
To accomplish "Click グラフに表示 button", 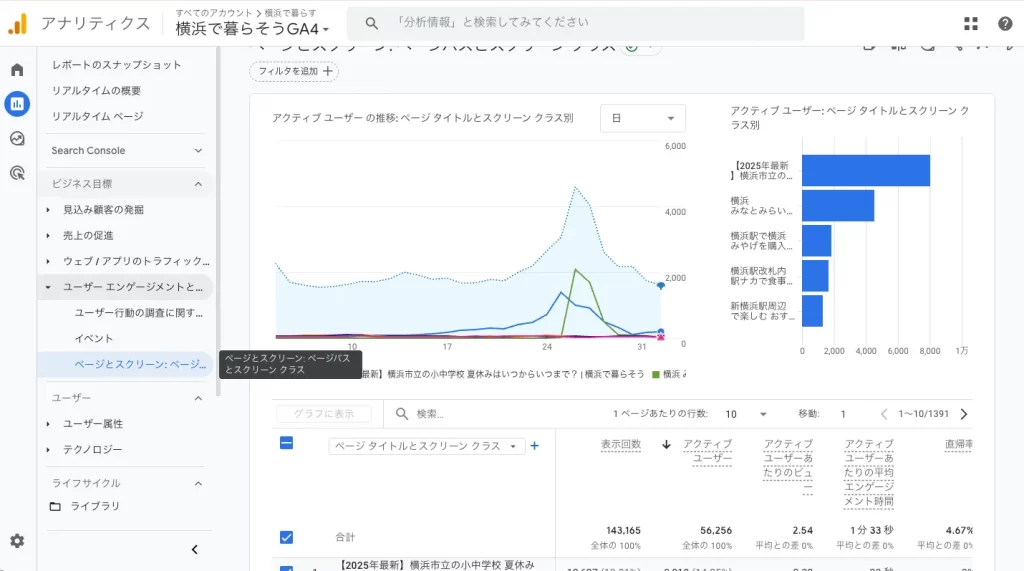I will 324,414.
